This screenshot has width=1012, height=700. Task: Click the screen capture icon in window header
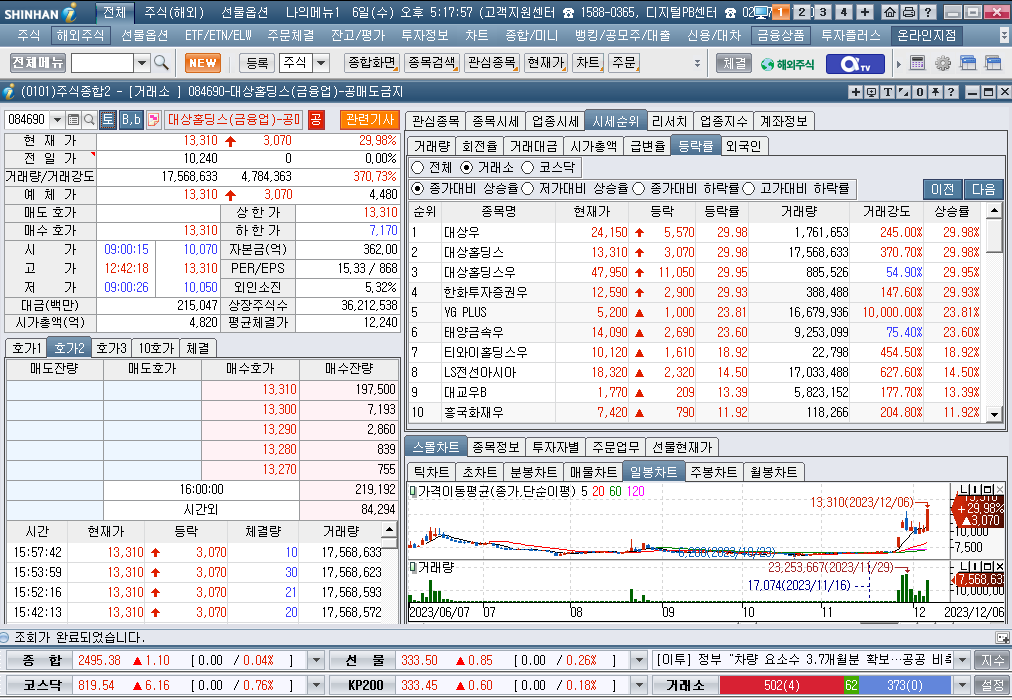click(x=872, y=92)
